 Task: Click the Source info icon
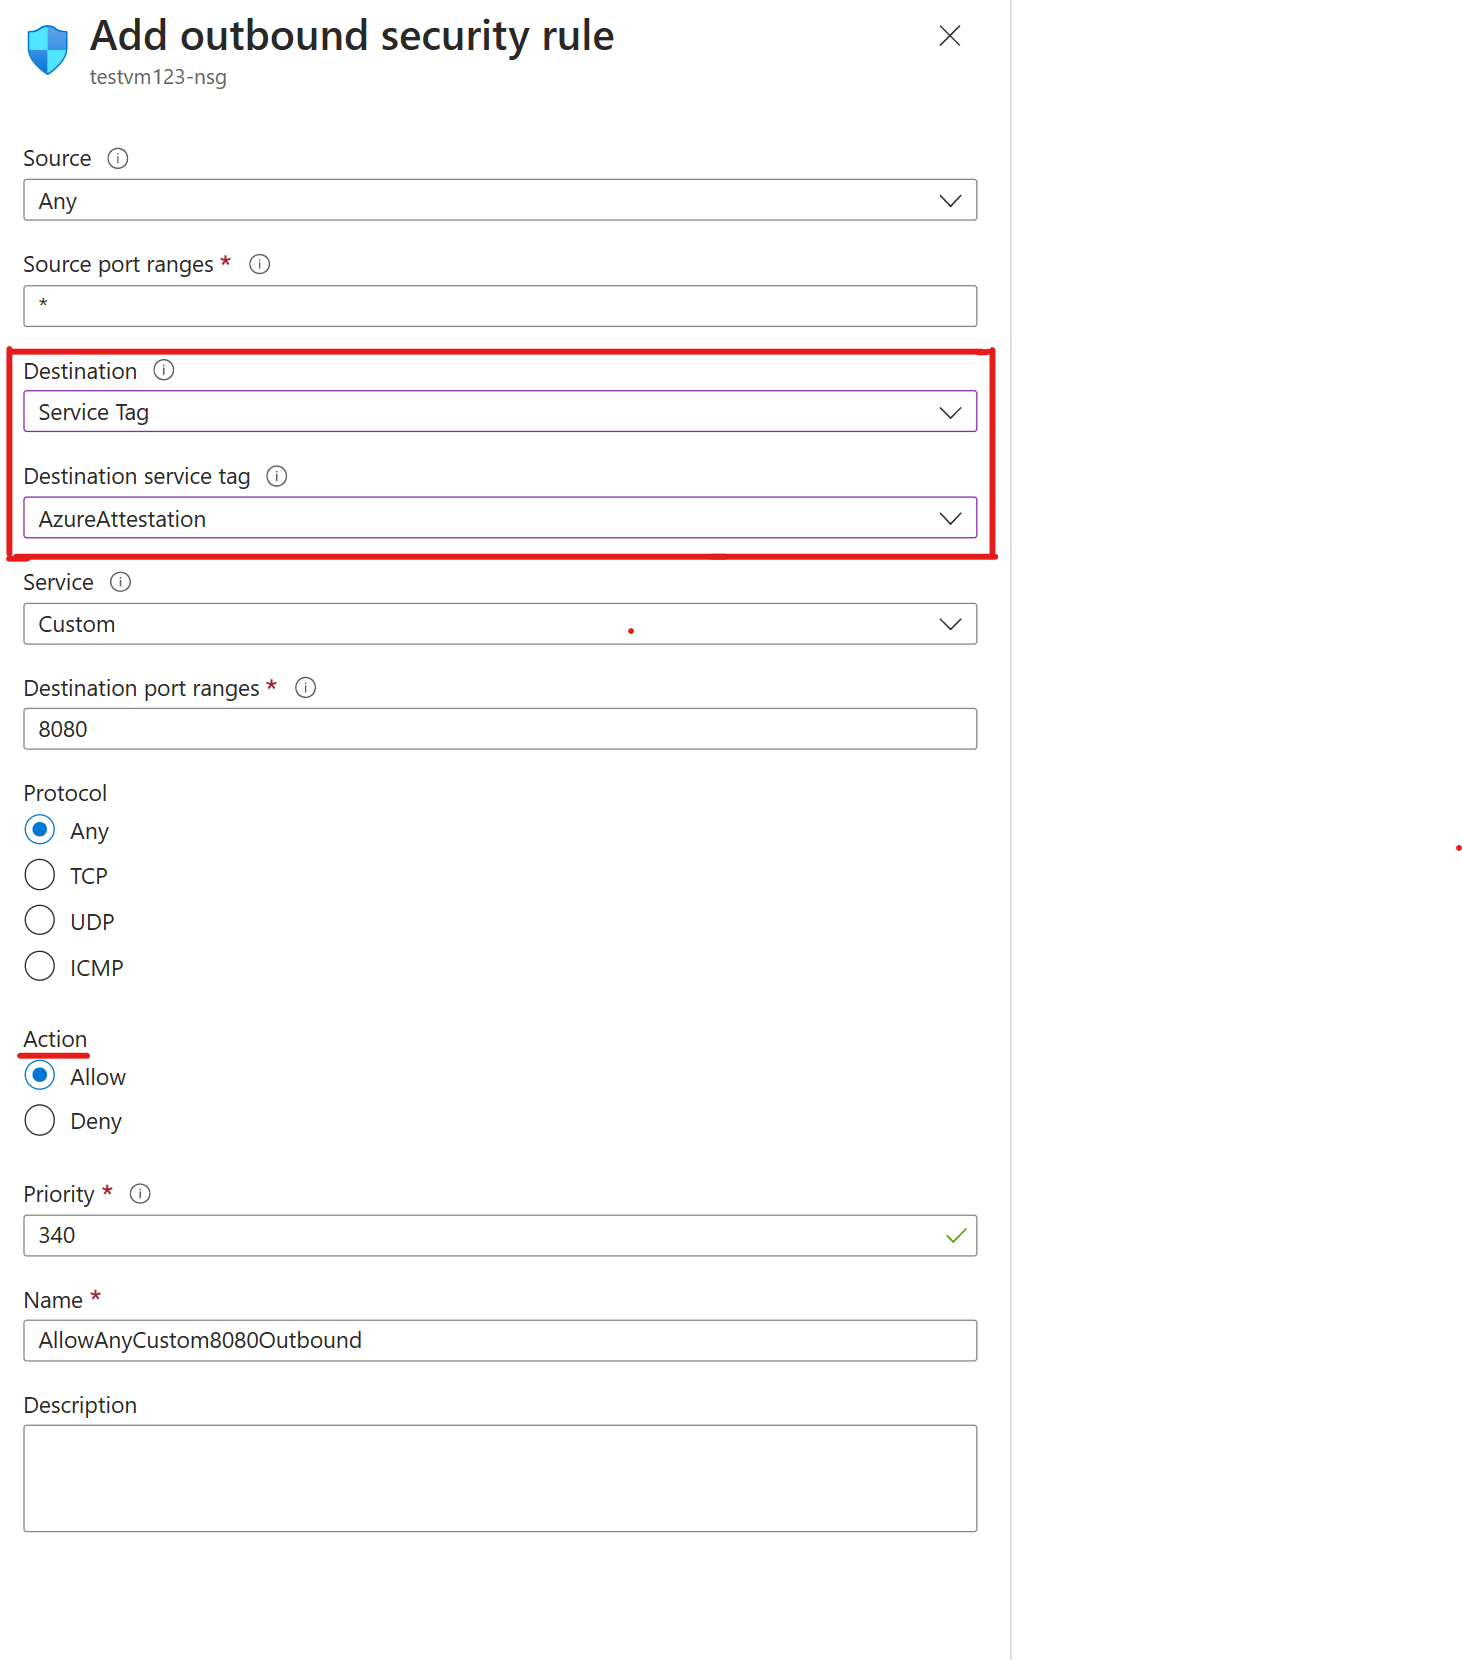point(118,158)
